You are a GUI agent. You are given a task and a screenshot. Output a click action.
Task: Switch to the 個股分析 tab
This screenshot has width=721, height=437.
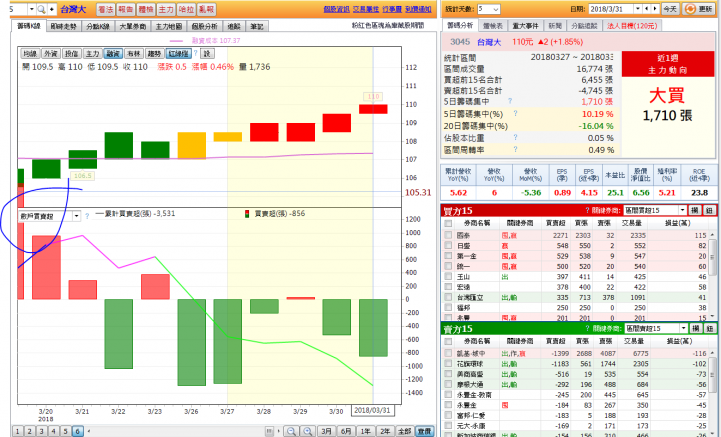204,26
